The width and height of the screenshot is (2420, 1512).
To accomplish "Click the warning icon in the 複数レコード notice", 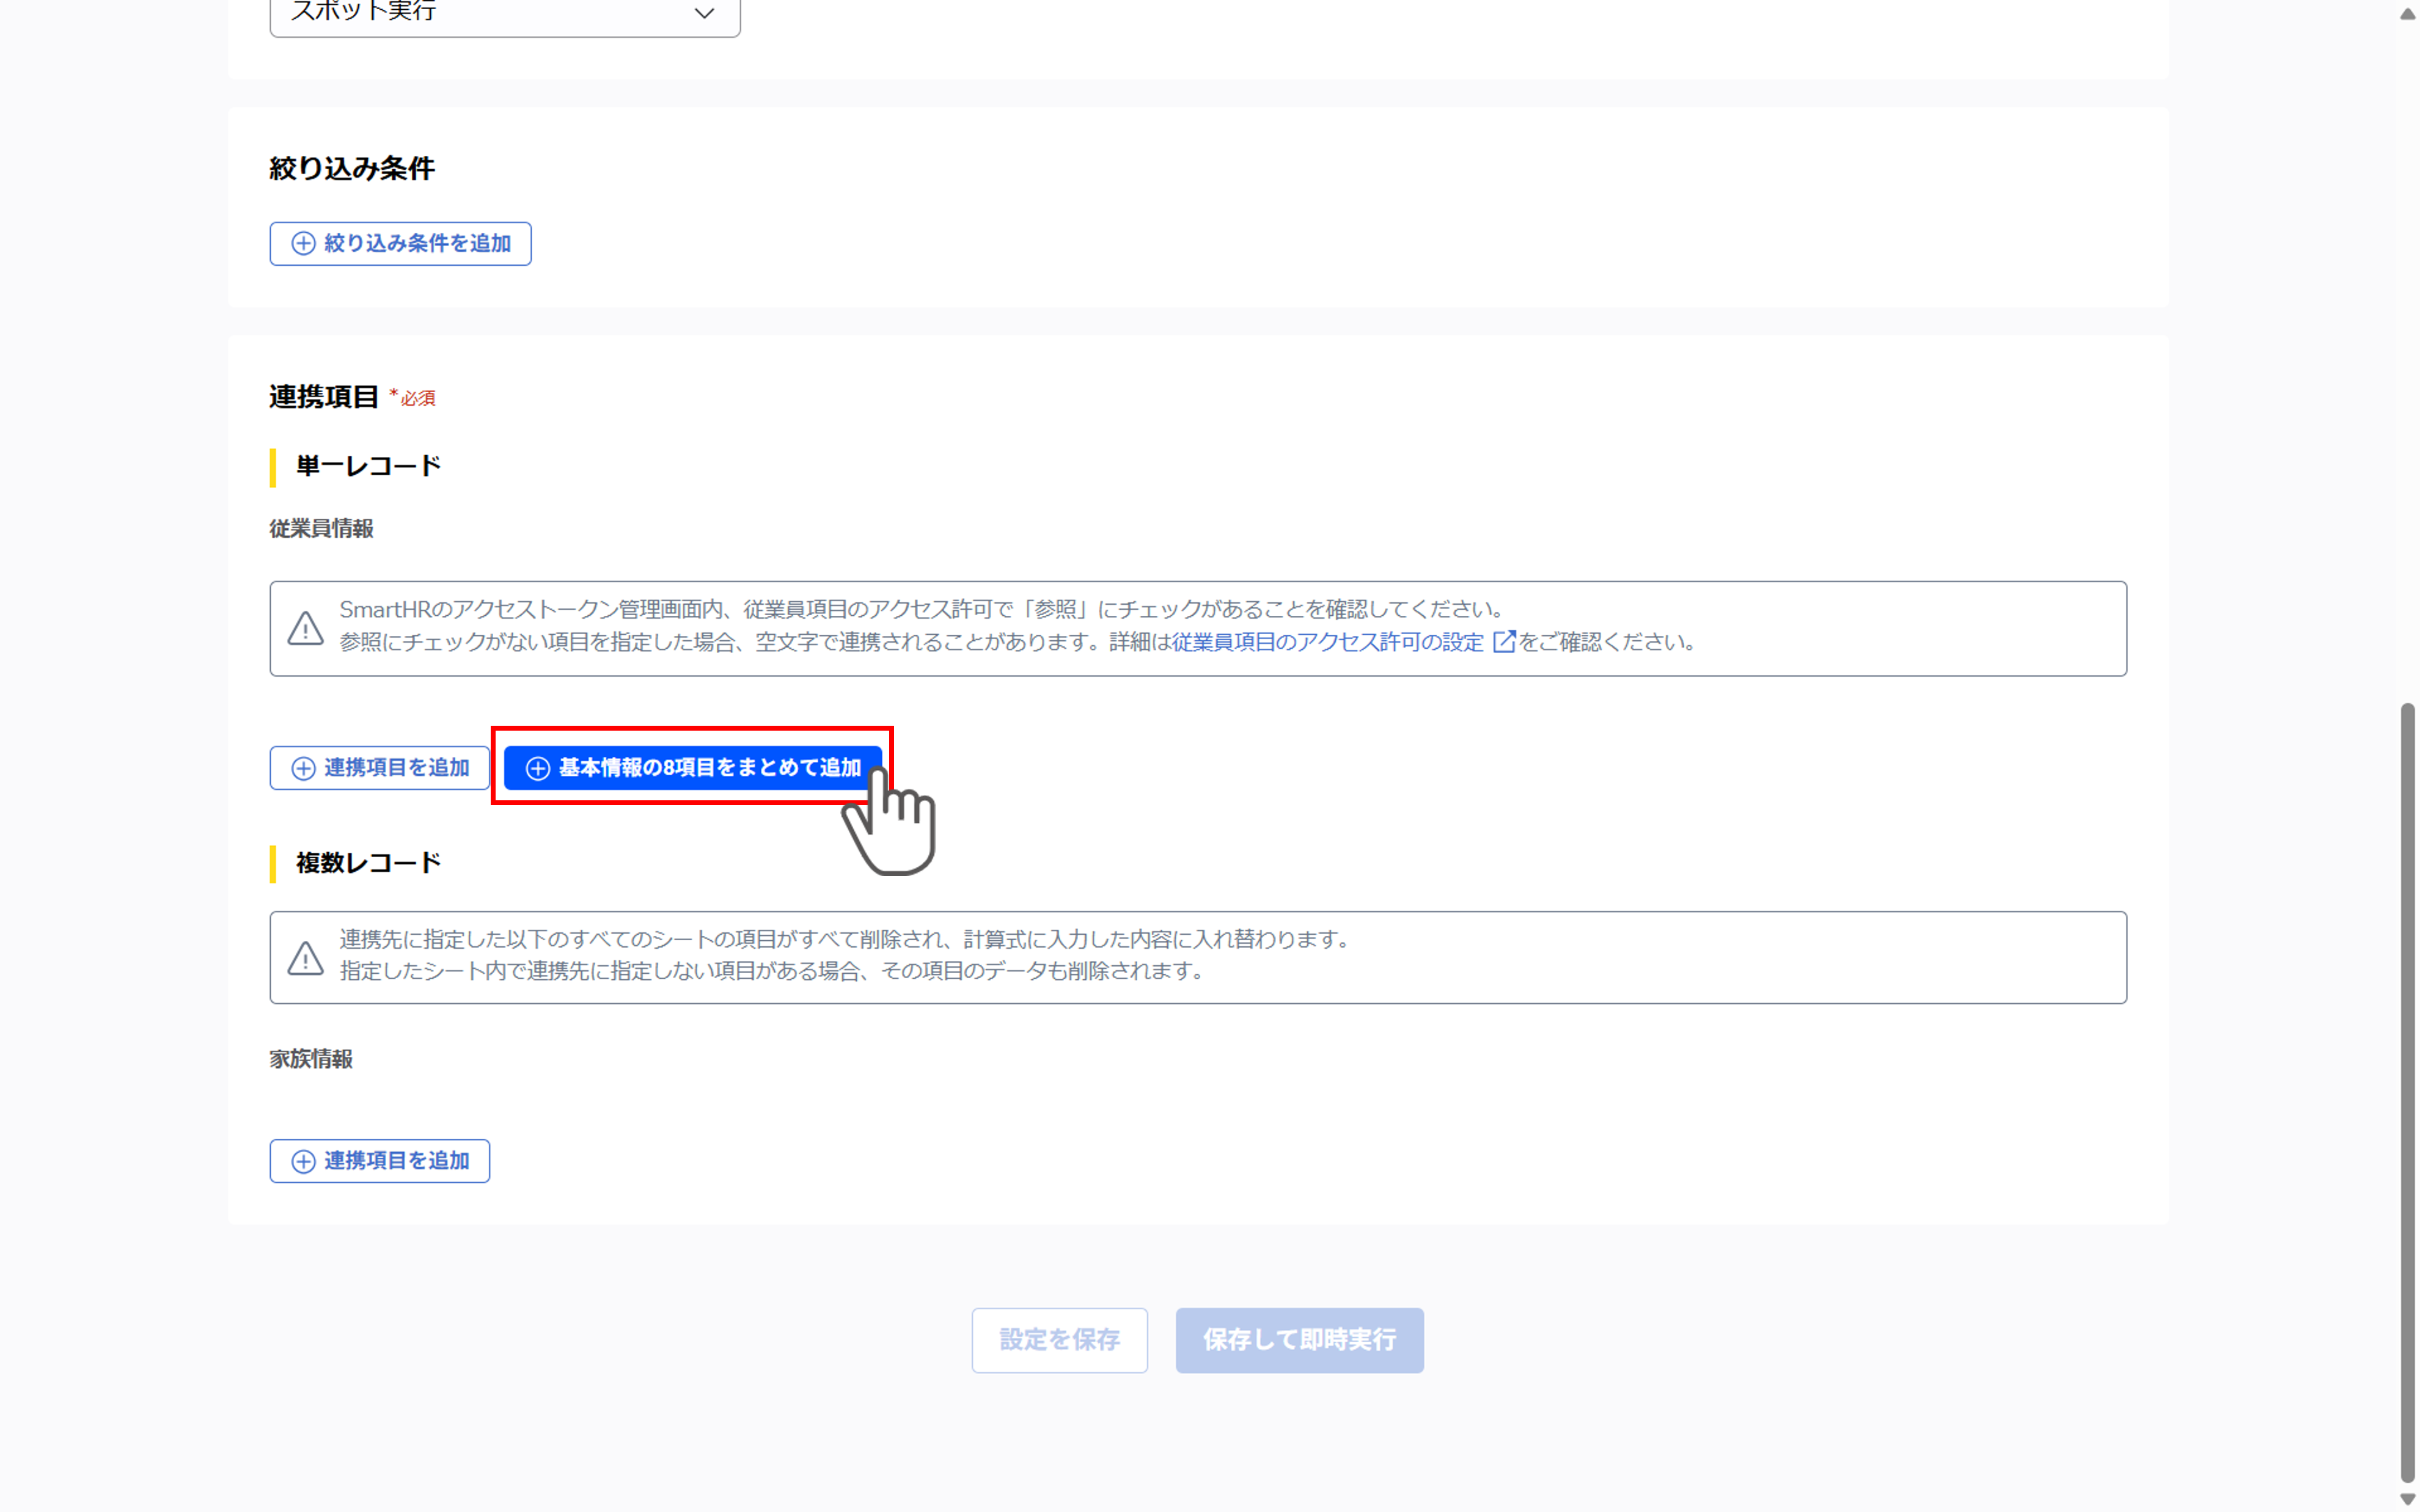I will pos(306,958).
